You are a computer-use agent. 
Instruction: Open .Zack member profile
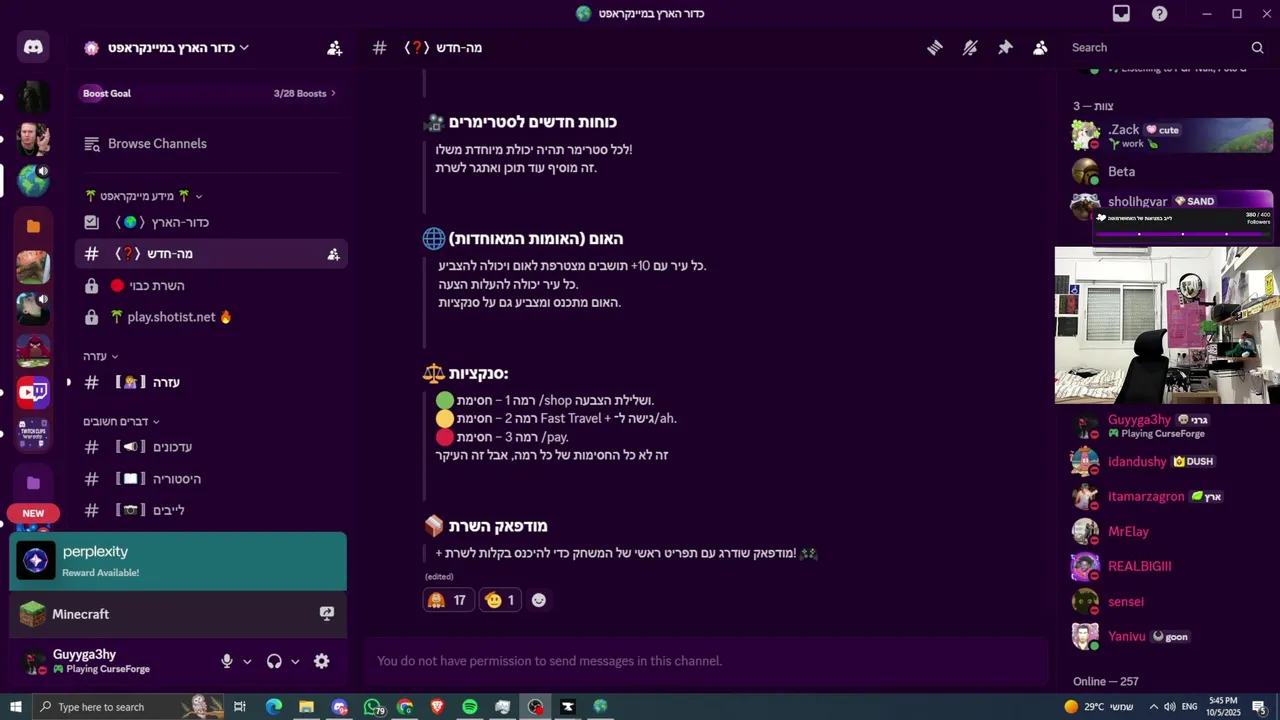click(x=1171, y=136)
